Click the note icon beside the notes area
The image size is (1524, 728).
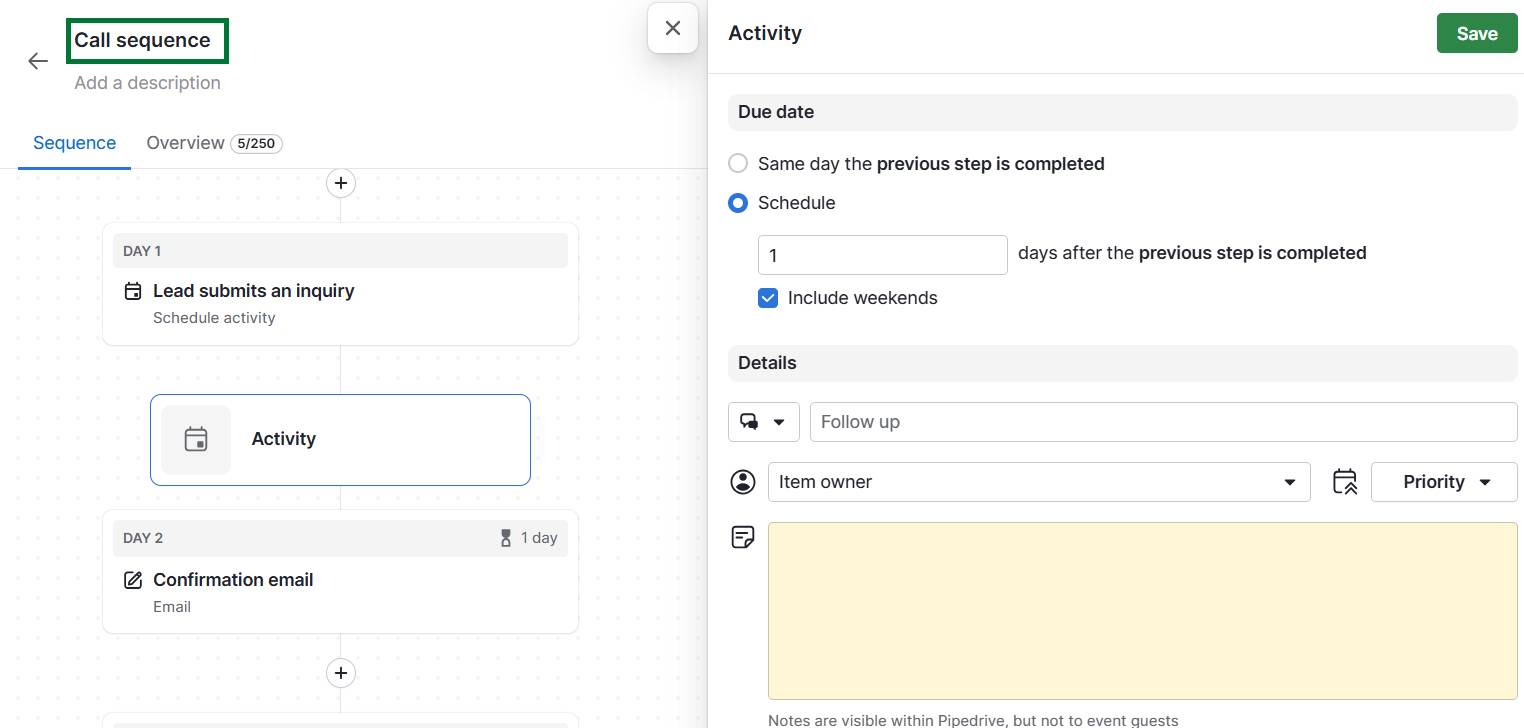point(743,537)
